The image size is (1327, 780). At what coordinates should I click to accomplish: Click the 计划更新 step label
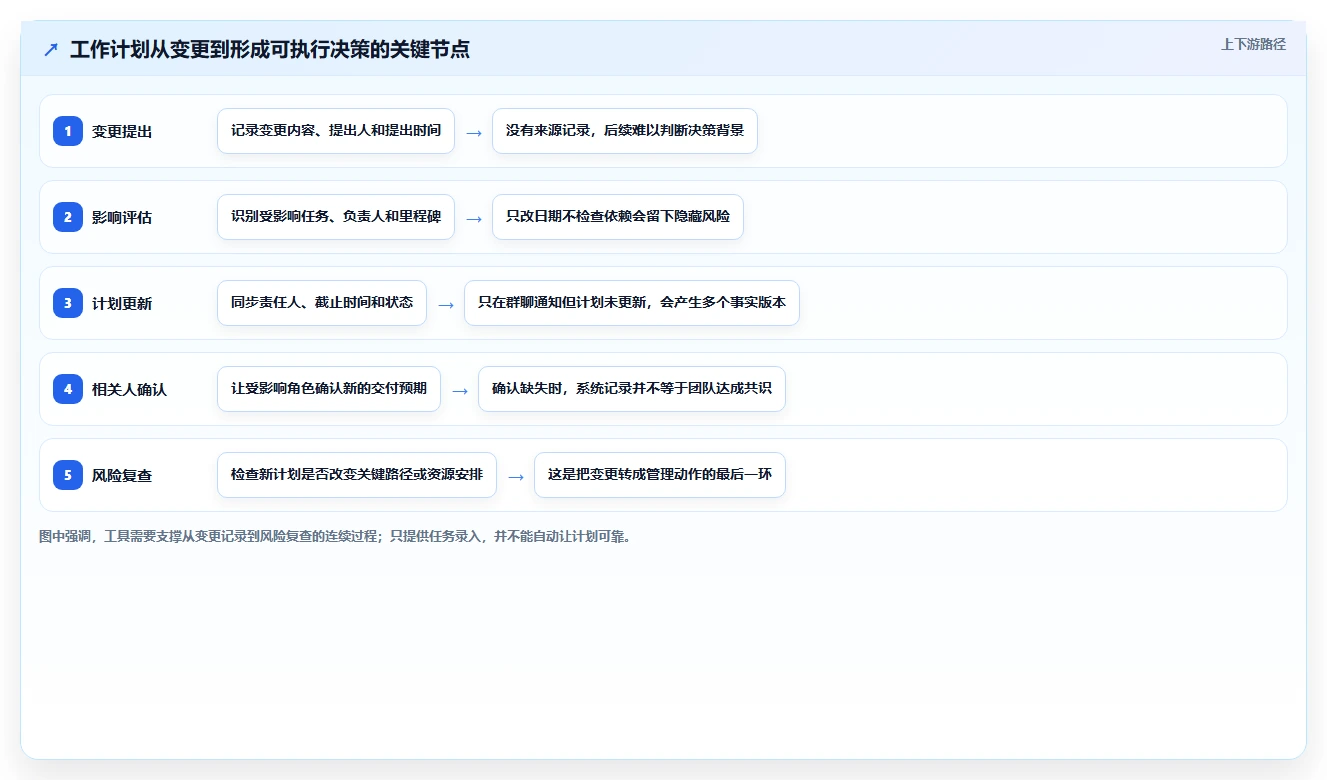122,303
